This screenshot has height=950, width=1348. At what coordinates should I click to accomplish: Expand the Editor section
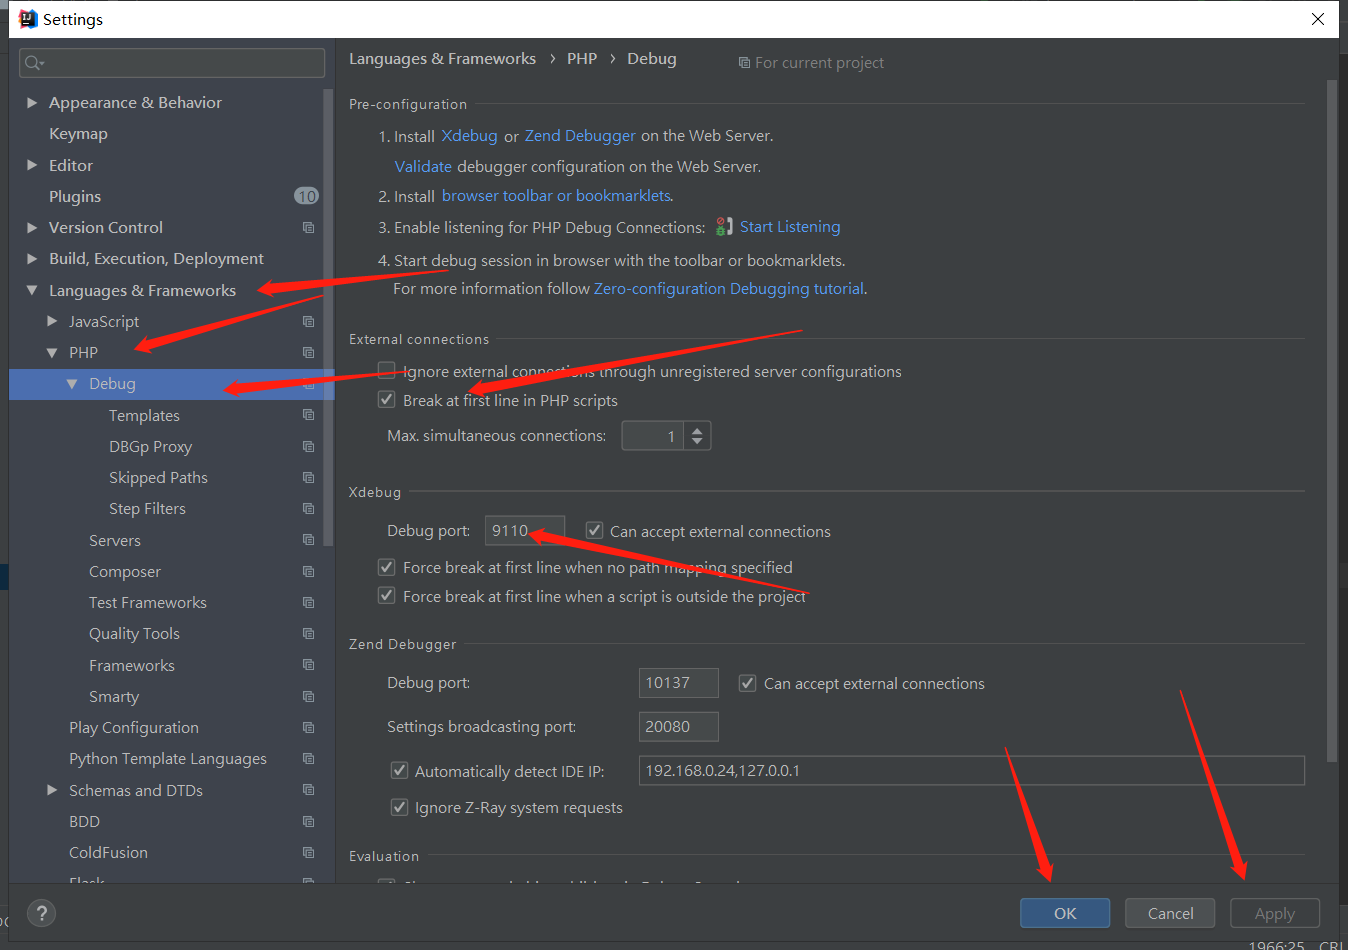32,165
